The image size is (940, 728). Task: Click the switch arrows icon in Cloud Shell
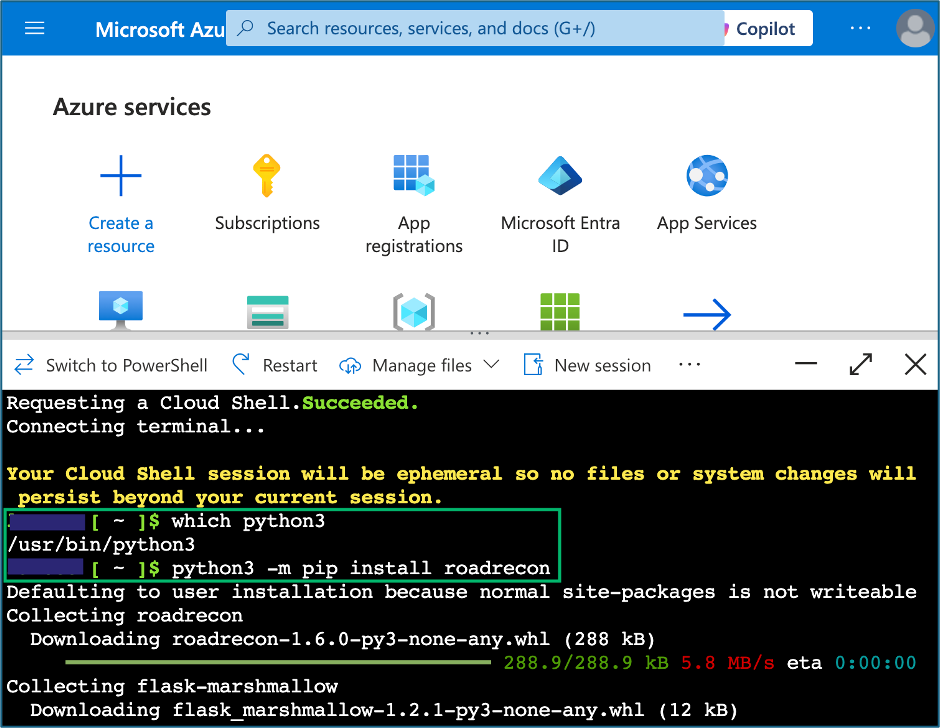[24, 365]
